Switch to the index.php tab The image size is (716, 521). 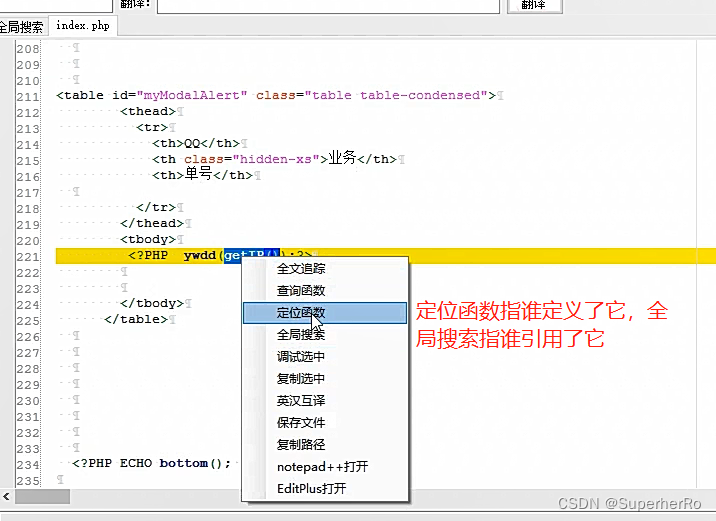tap(83, 26)
